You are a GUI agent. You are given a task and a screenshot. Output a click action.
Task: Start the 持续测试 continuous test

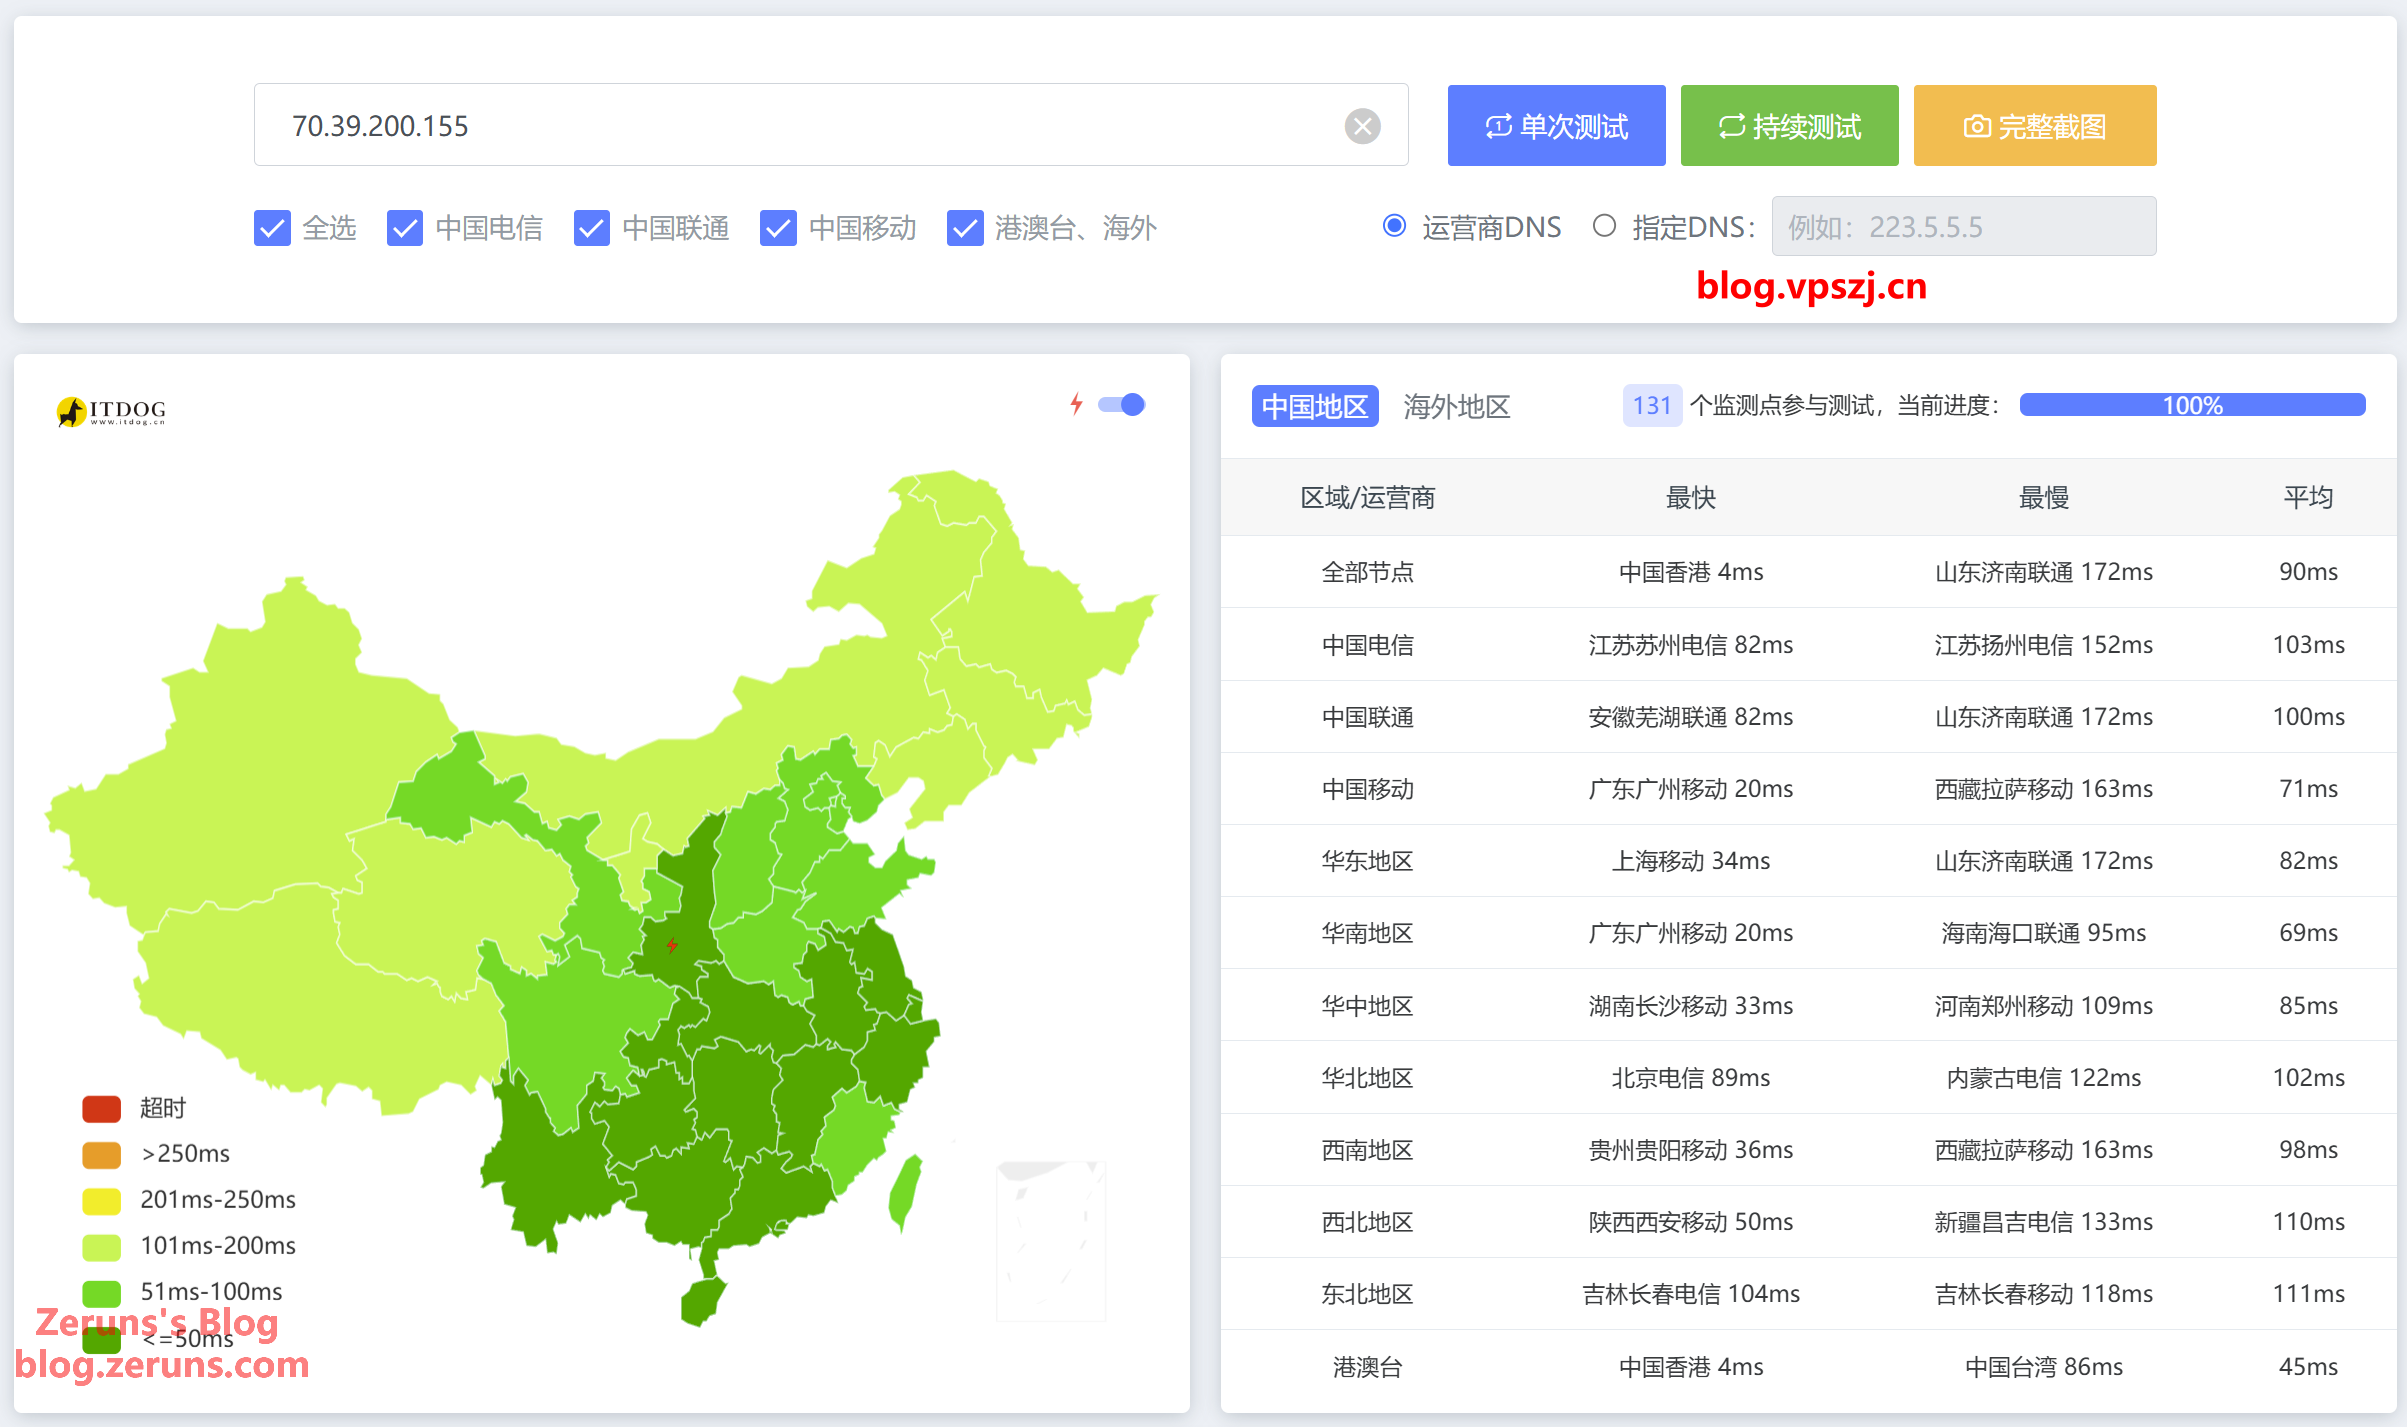(x=1789, y=126)
